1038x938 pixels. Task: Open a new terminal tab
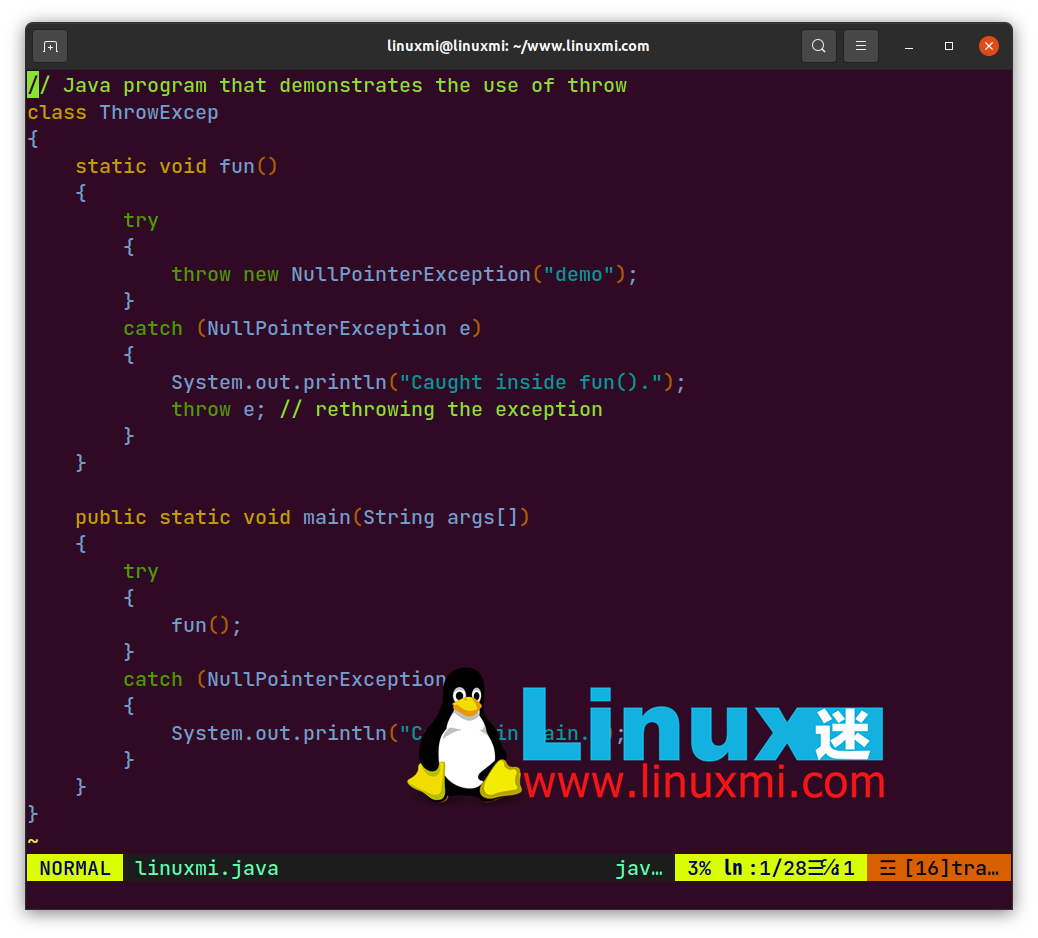tap(50, 46)
